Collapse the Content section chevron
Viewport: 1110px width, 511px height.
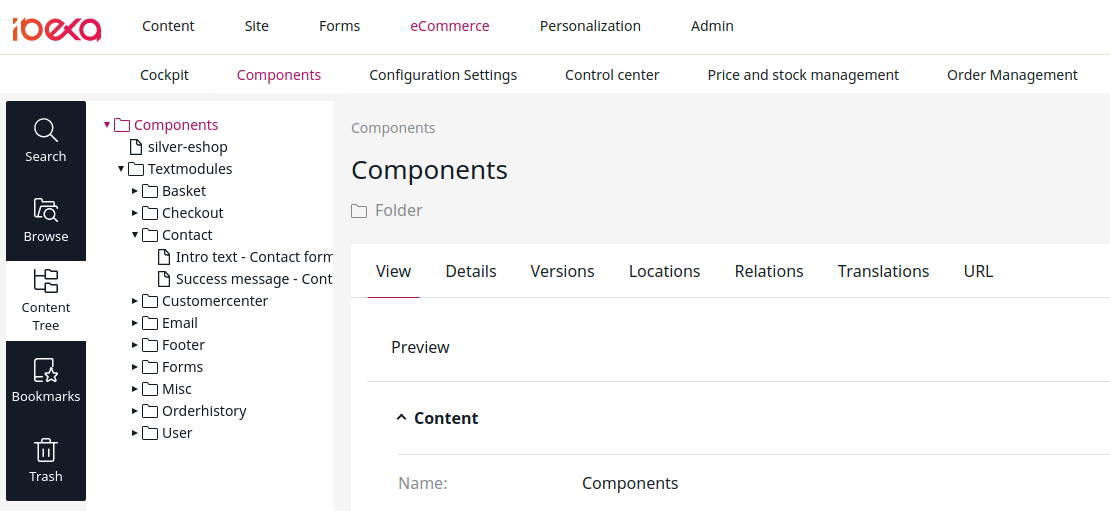401,418
